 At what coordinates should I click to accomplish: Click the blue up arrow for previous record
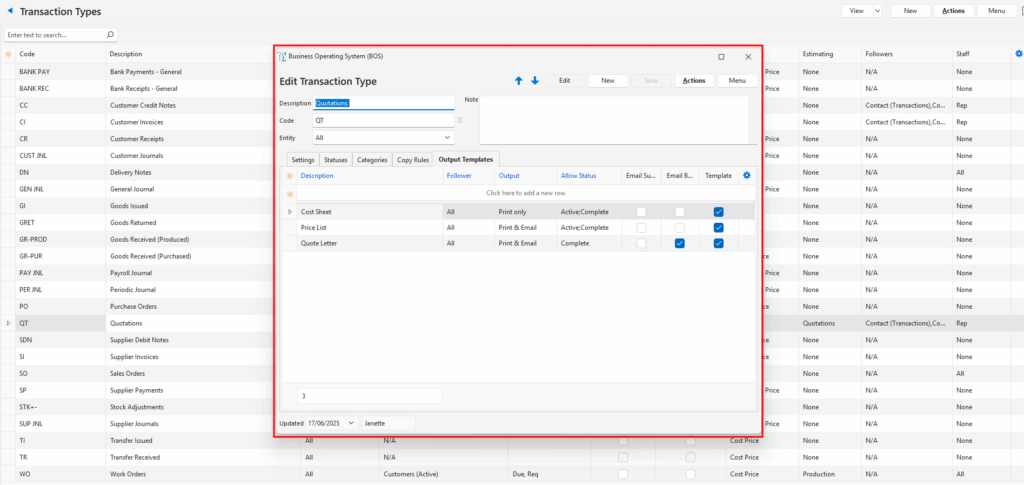pyautogui.click(x=518, y=81)
